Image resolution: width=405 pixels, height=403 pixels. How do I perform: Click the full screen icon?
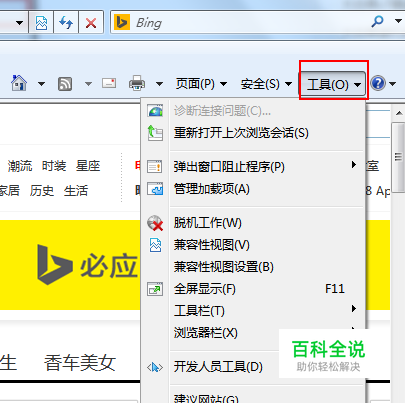[x=155, y=289]
